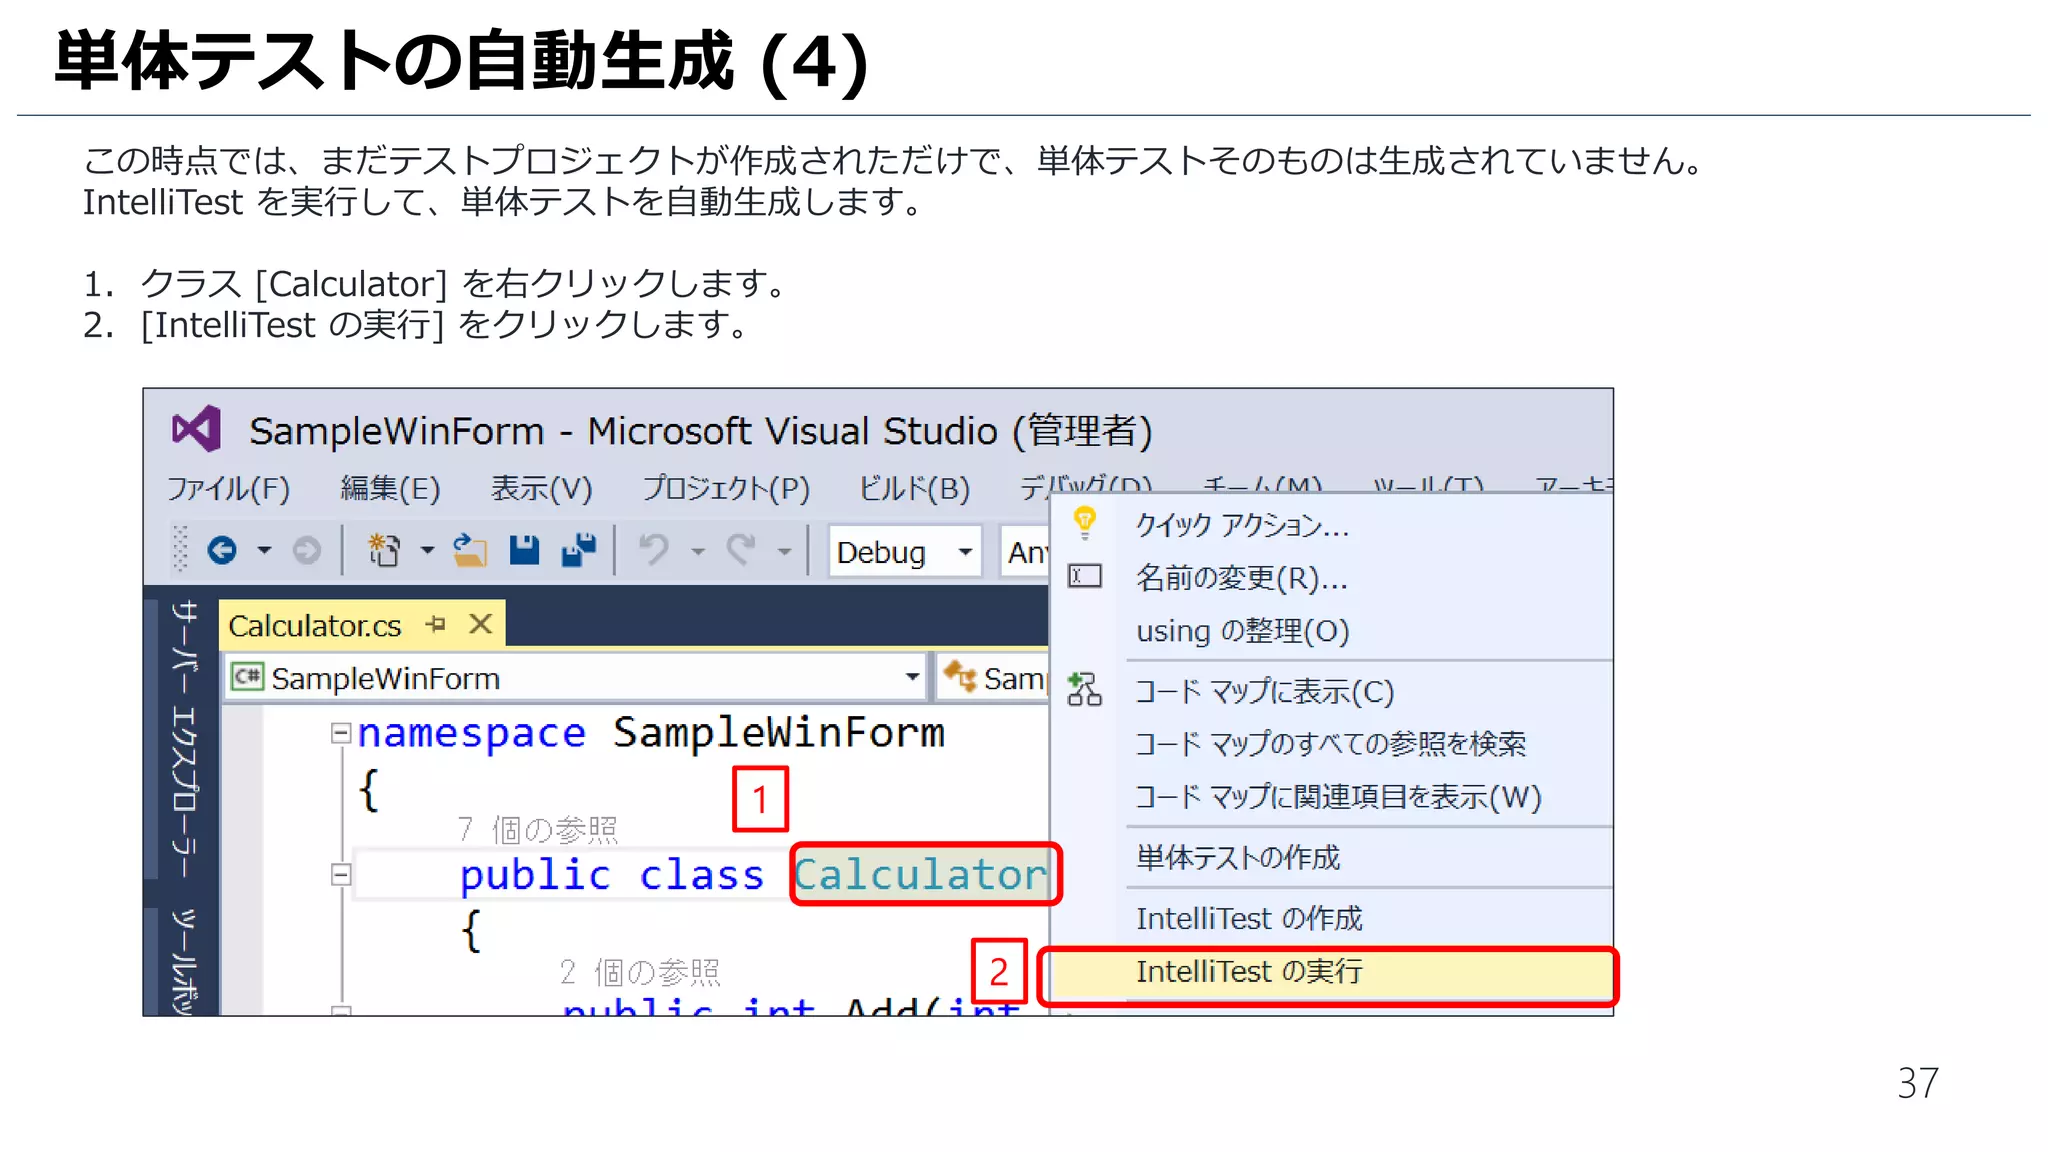Open the Undo history dropdown arrow
Screen dimensions: 2048x1152
point(698,551)
